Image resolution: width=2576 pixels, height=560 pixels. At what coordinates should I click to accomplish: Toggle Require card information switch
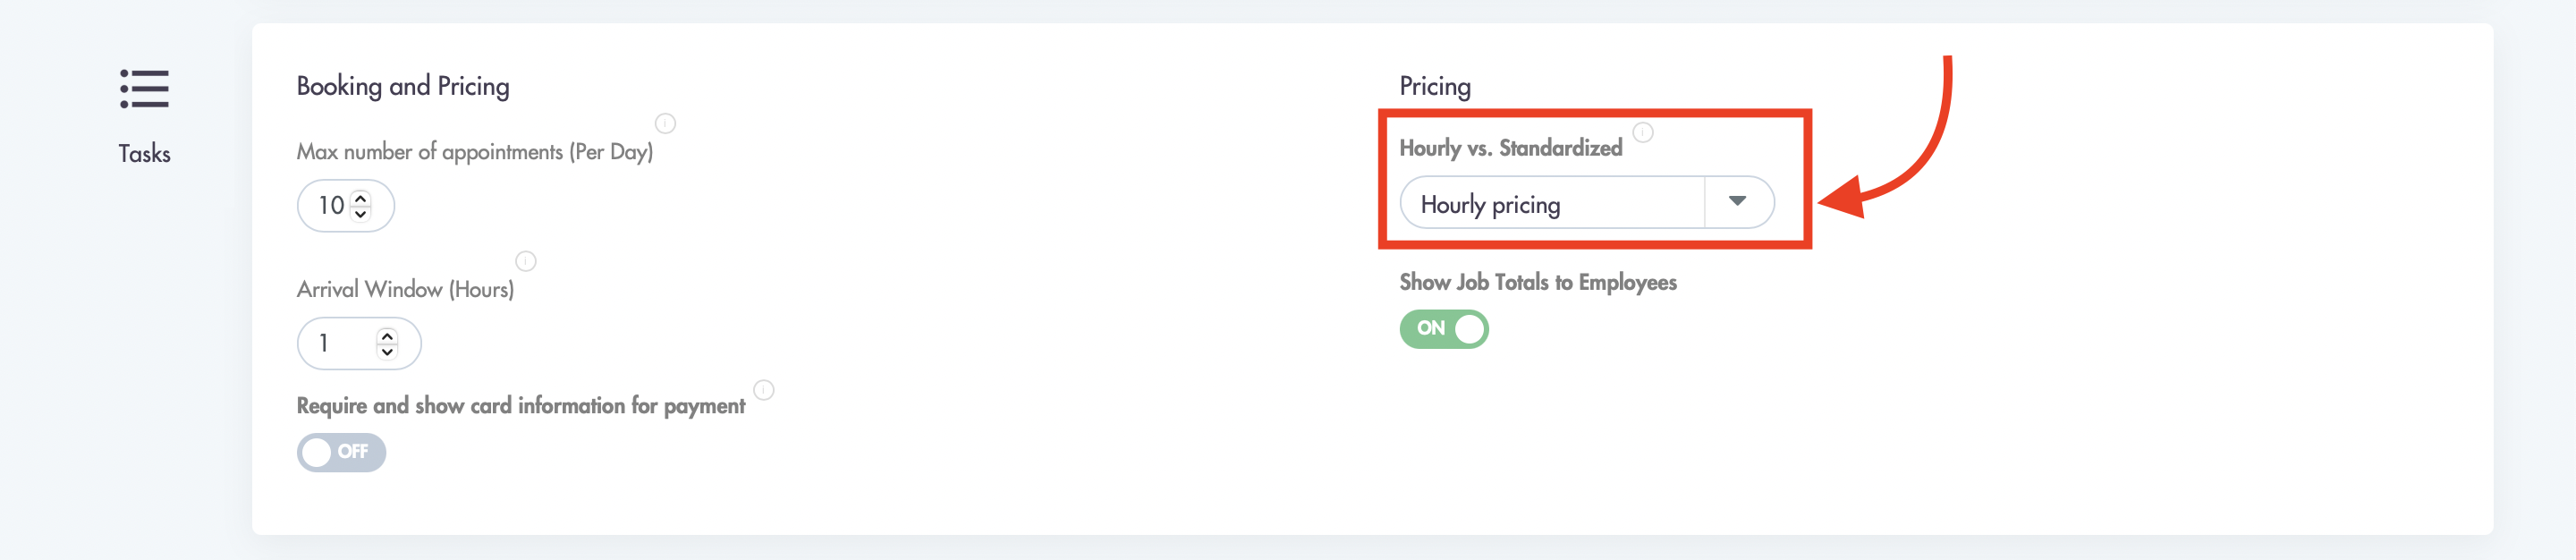[341, 452]
